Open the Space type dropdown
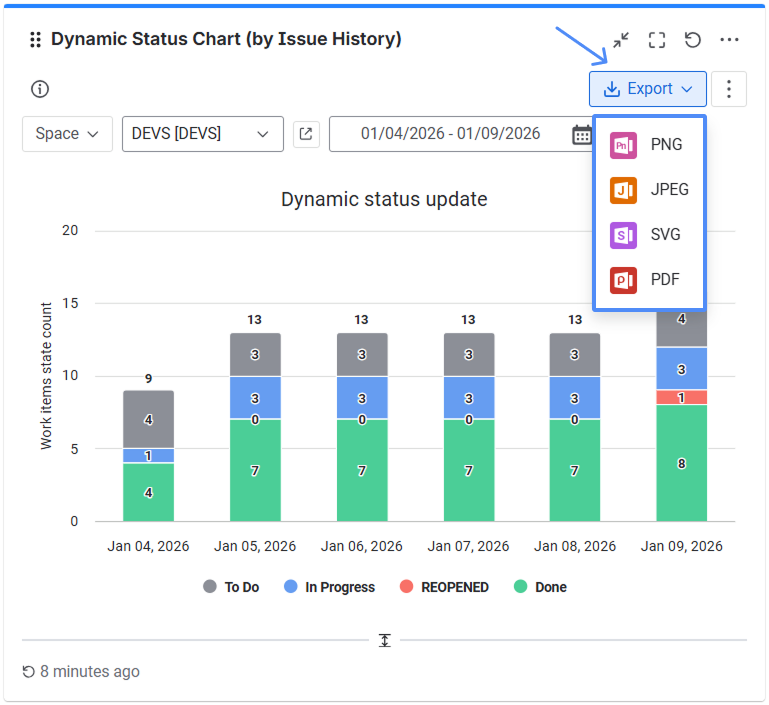Image resolution: width=769 pixels, height=705 pixels. 67,134
